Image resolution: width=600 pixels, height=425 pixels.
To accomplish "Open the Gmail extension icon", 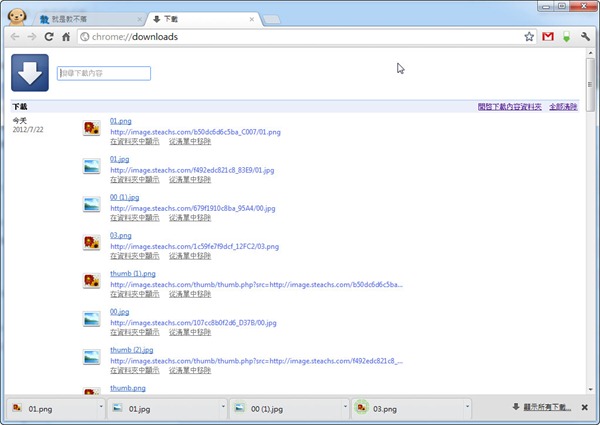I will 548,37.
